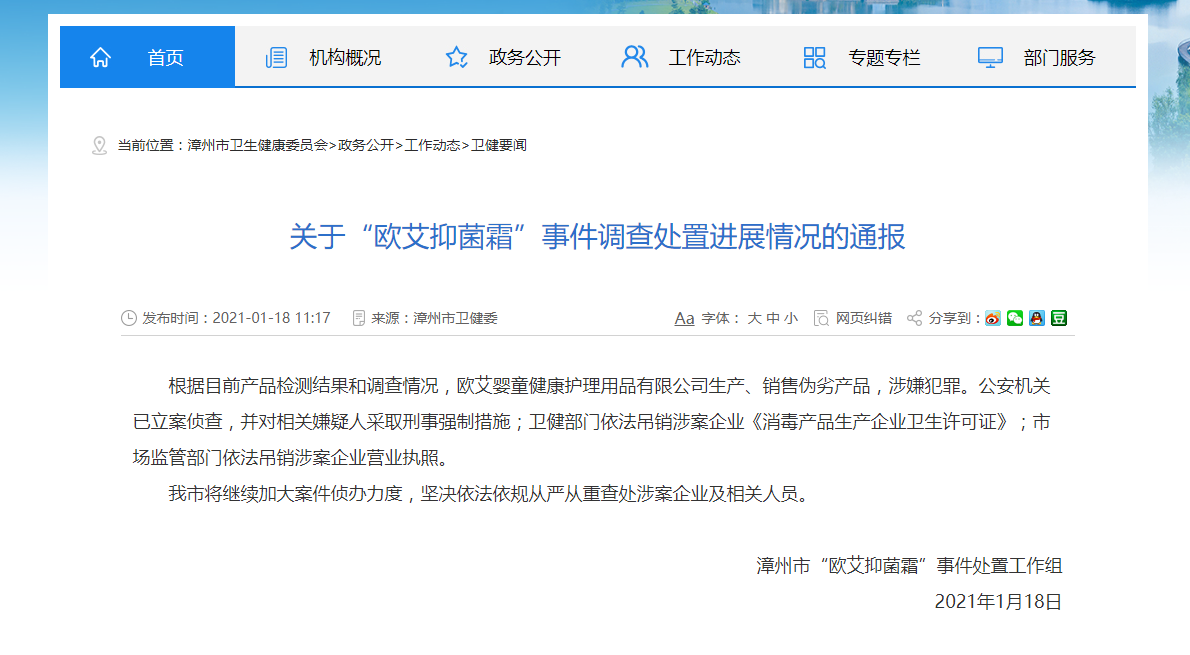Go to 首页 home tab

coord(166,57)
